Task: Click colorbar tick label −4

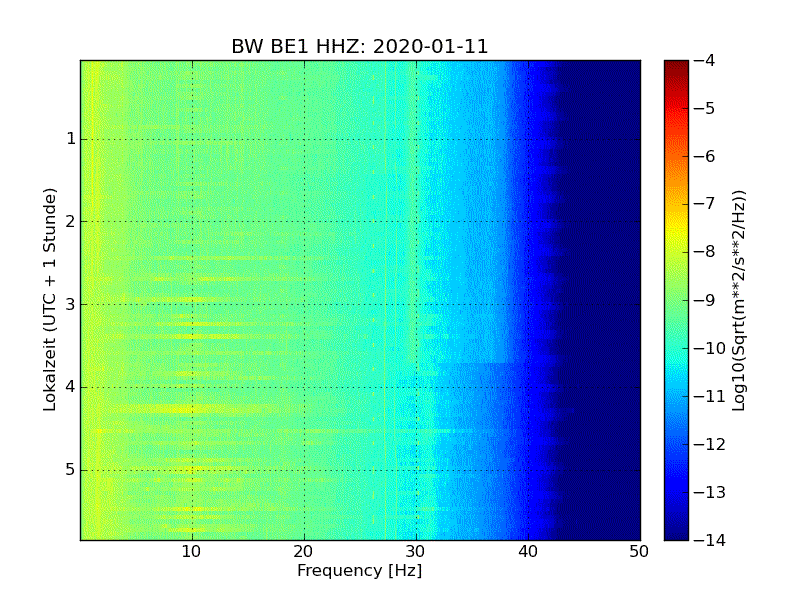Action: [705, 61]
